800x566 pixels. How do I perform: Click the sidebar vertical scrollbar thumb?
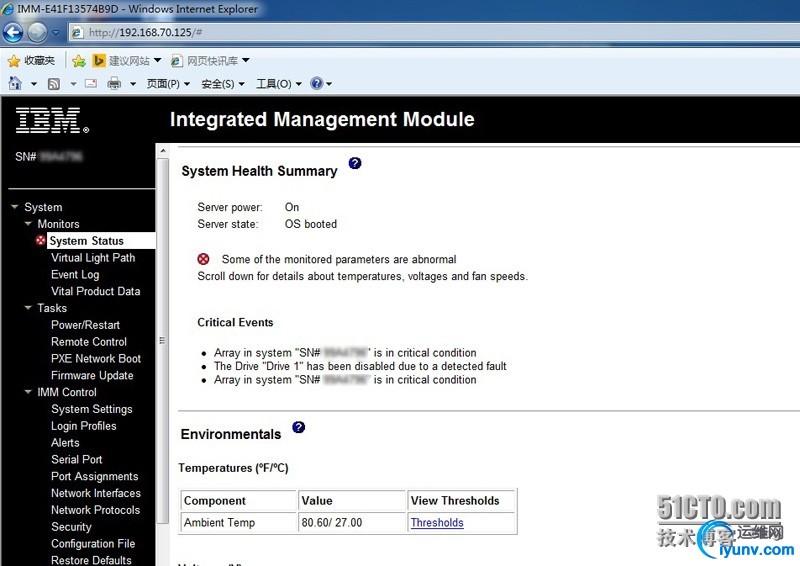coord(163,341)
